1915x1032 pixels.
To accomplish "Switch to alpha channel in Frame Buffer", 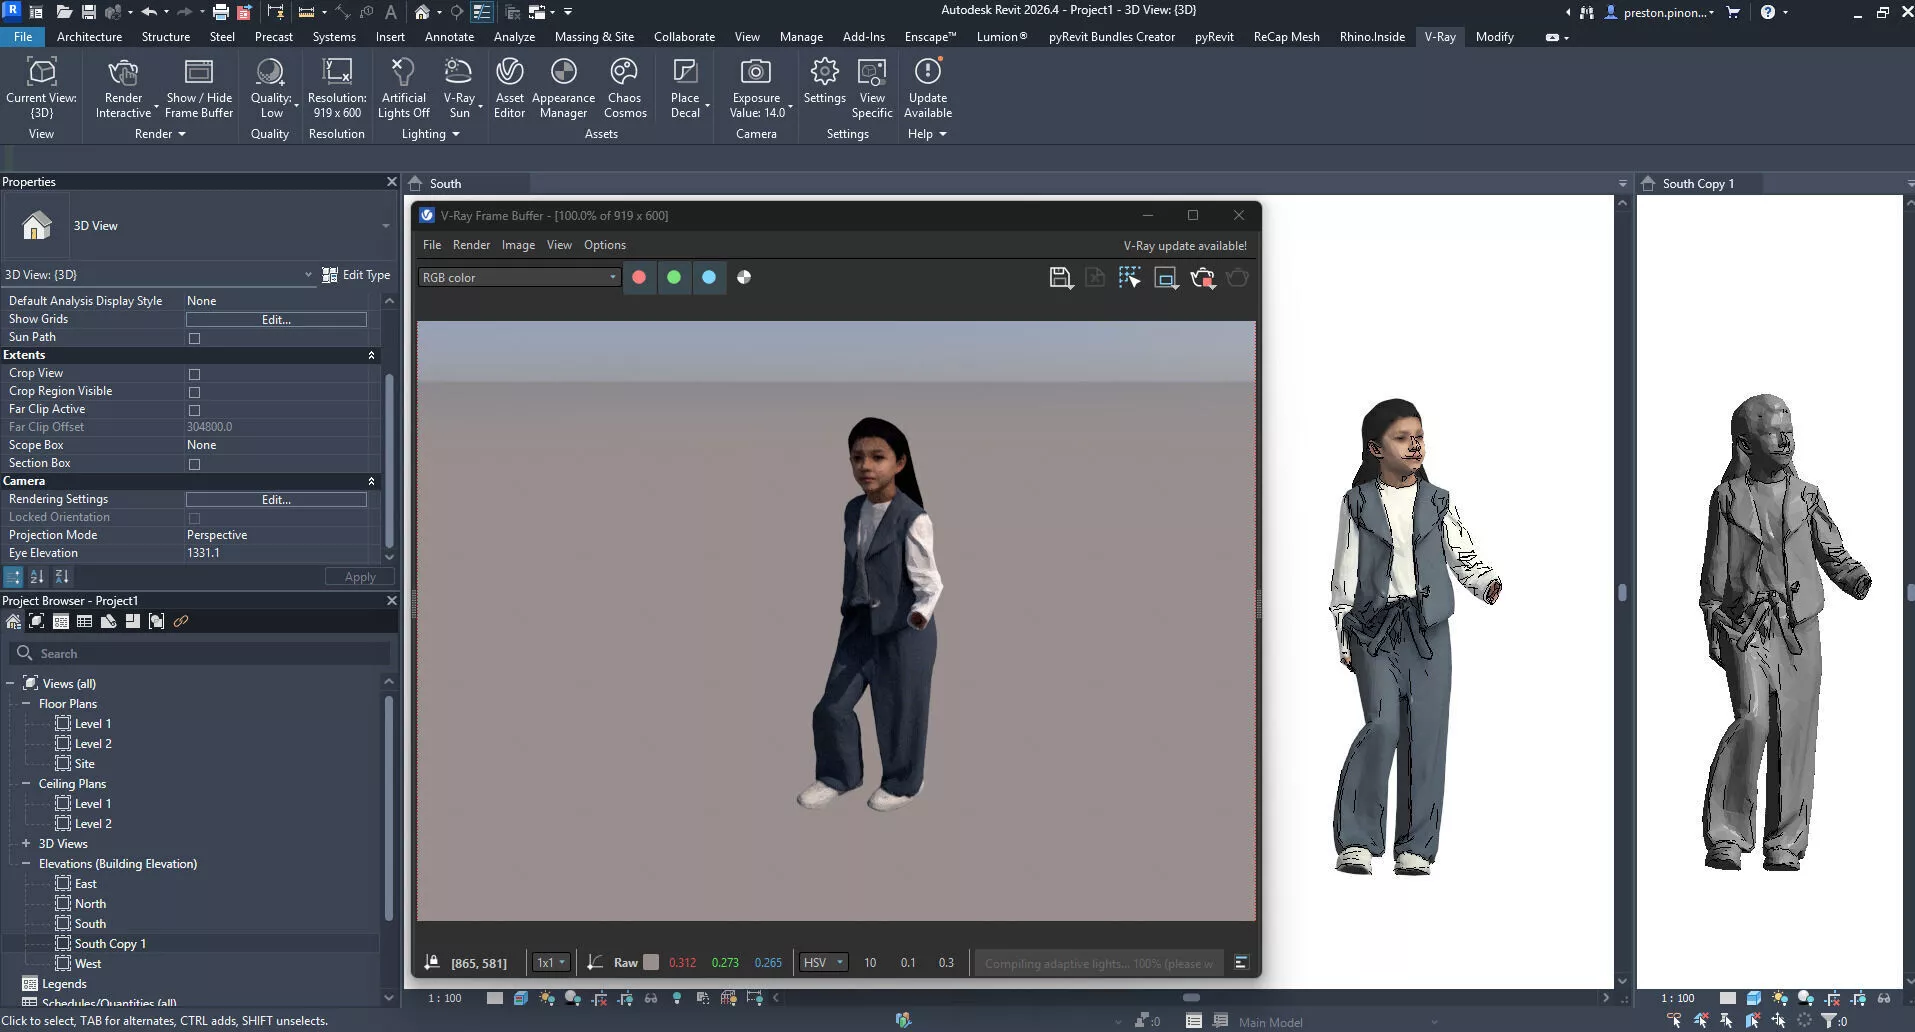I will [x=744, y=277].
